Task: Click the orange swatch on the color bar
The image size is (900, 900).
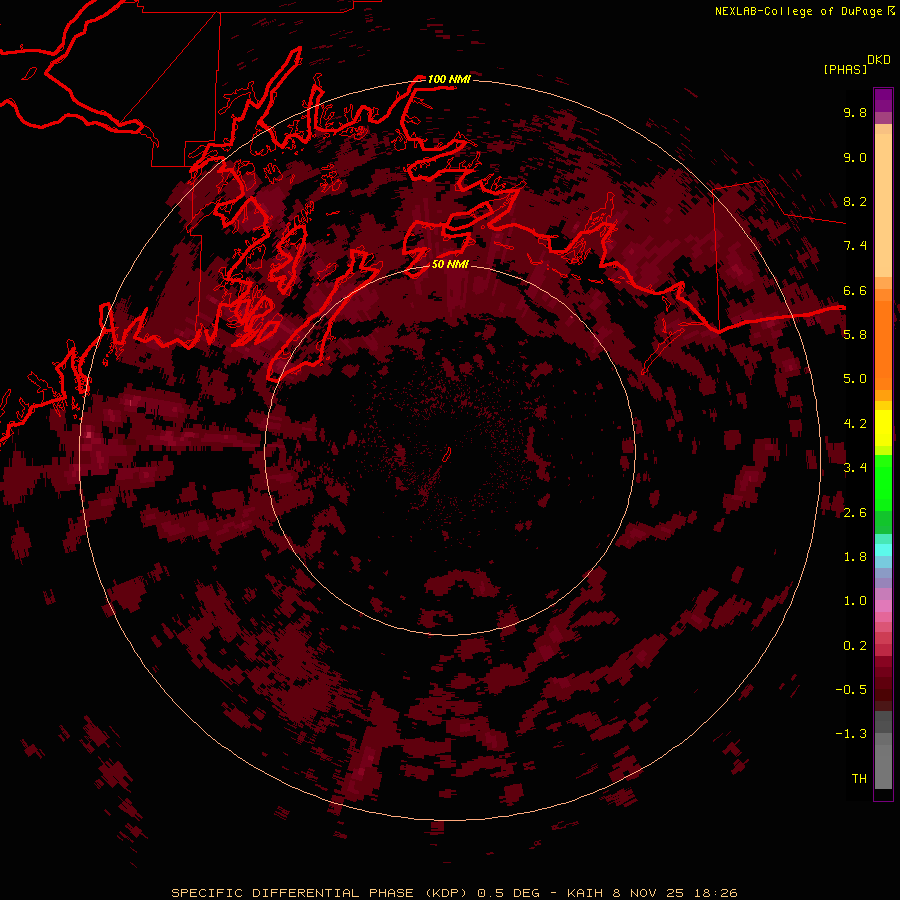Action: coord(883,346)
